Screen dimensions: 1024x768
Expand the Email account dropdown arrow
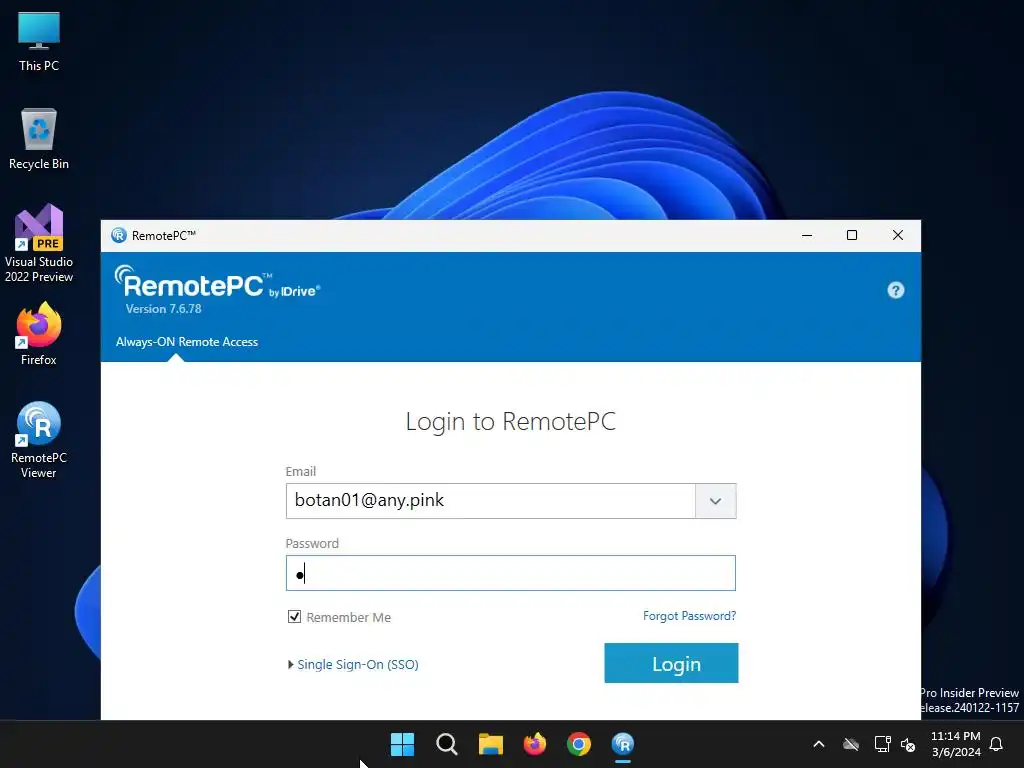716,501
